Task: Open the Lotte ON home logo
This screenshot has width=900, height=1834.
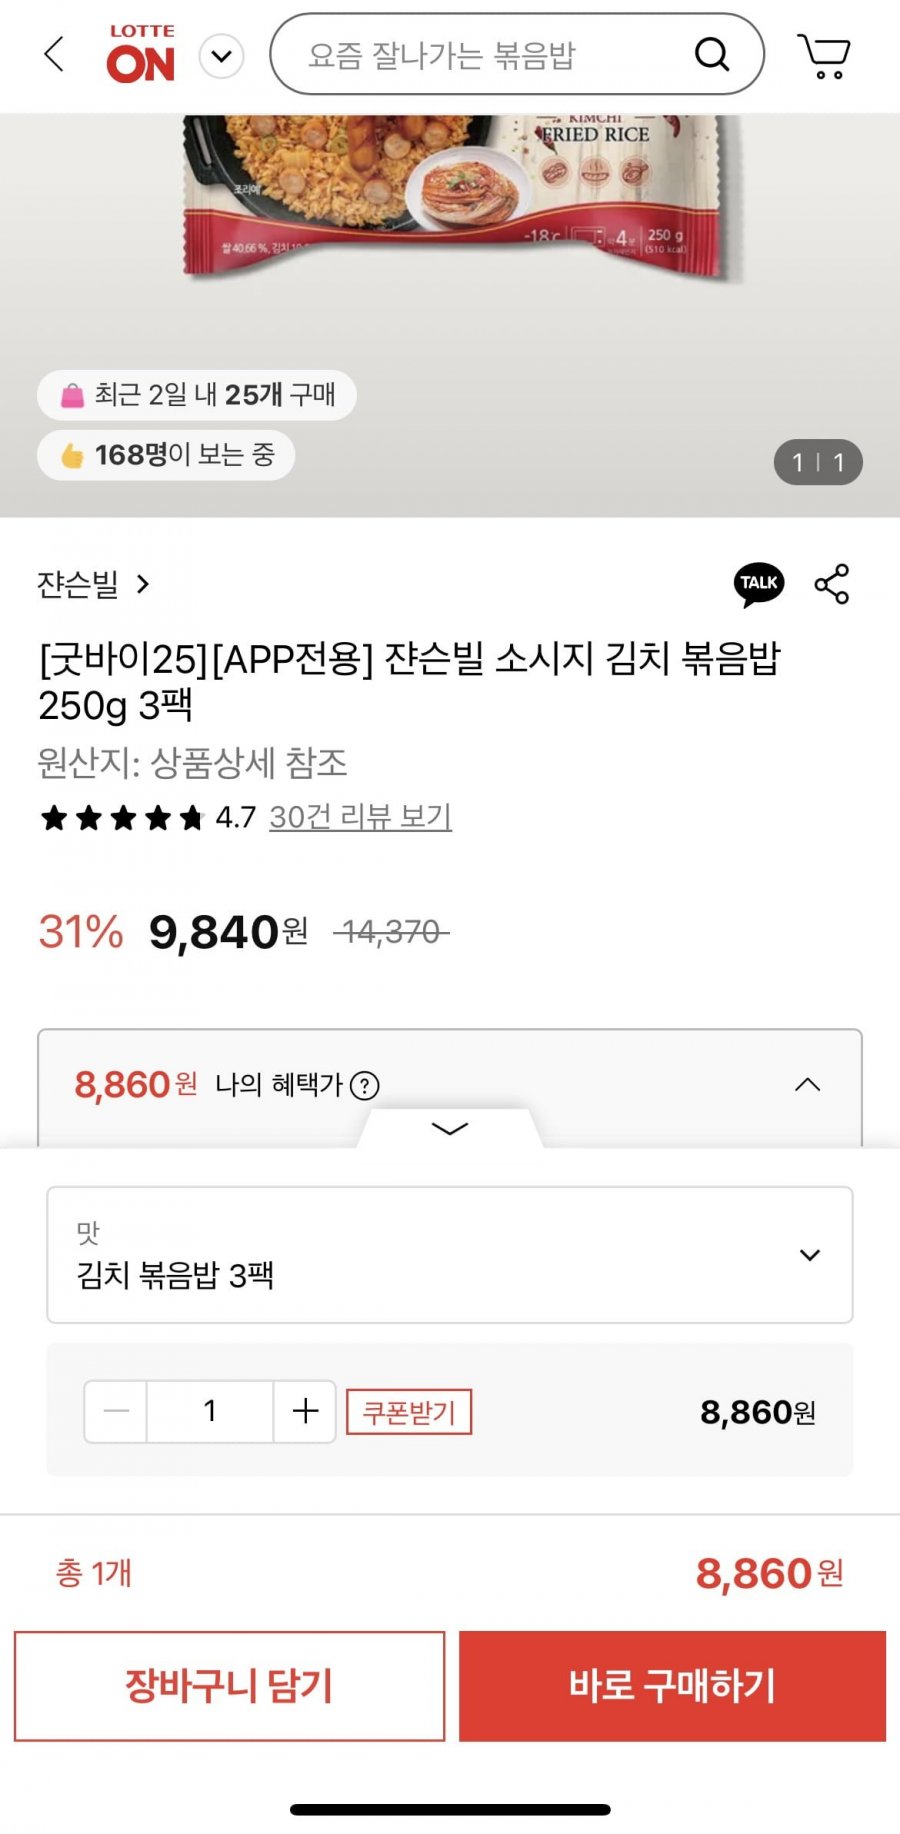Action: coord(141,54)
